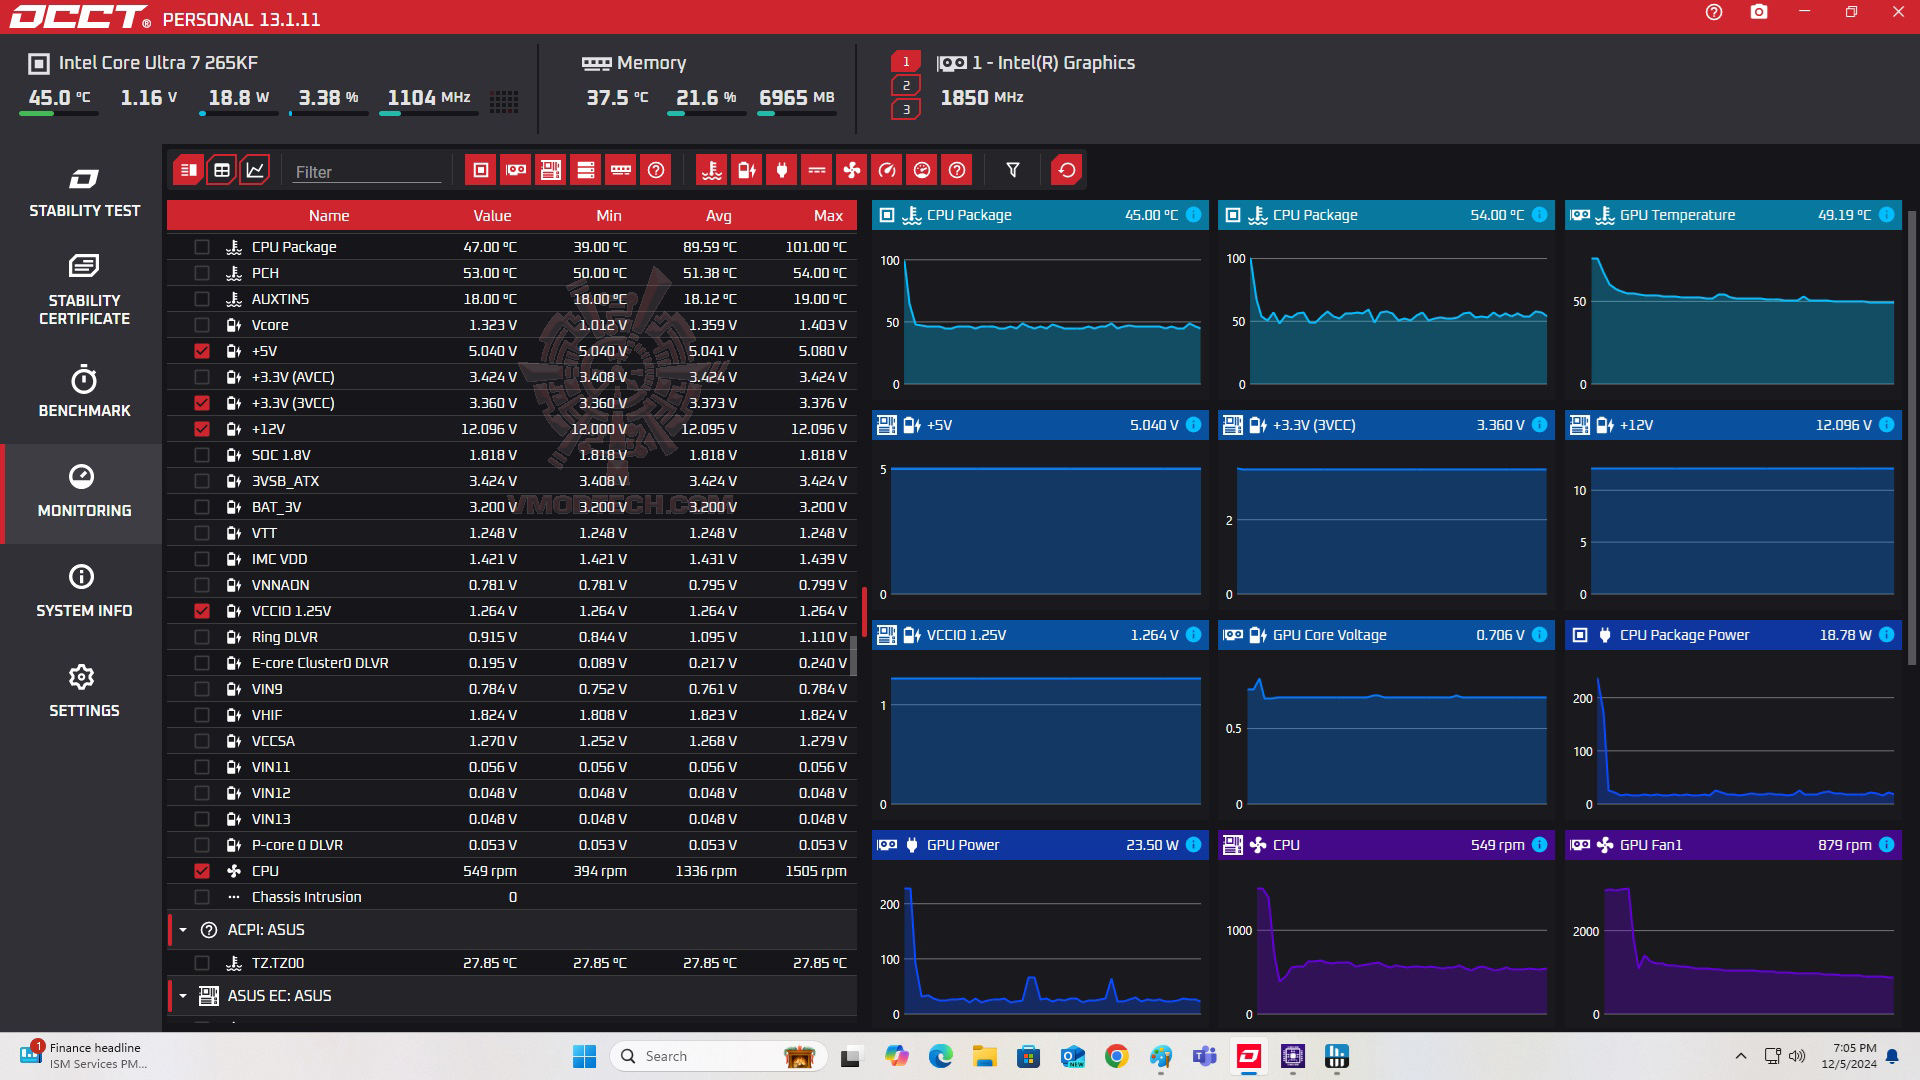
Task: Click the sensor Filter text field
Action: (366, 172)
